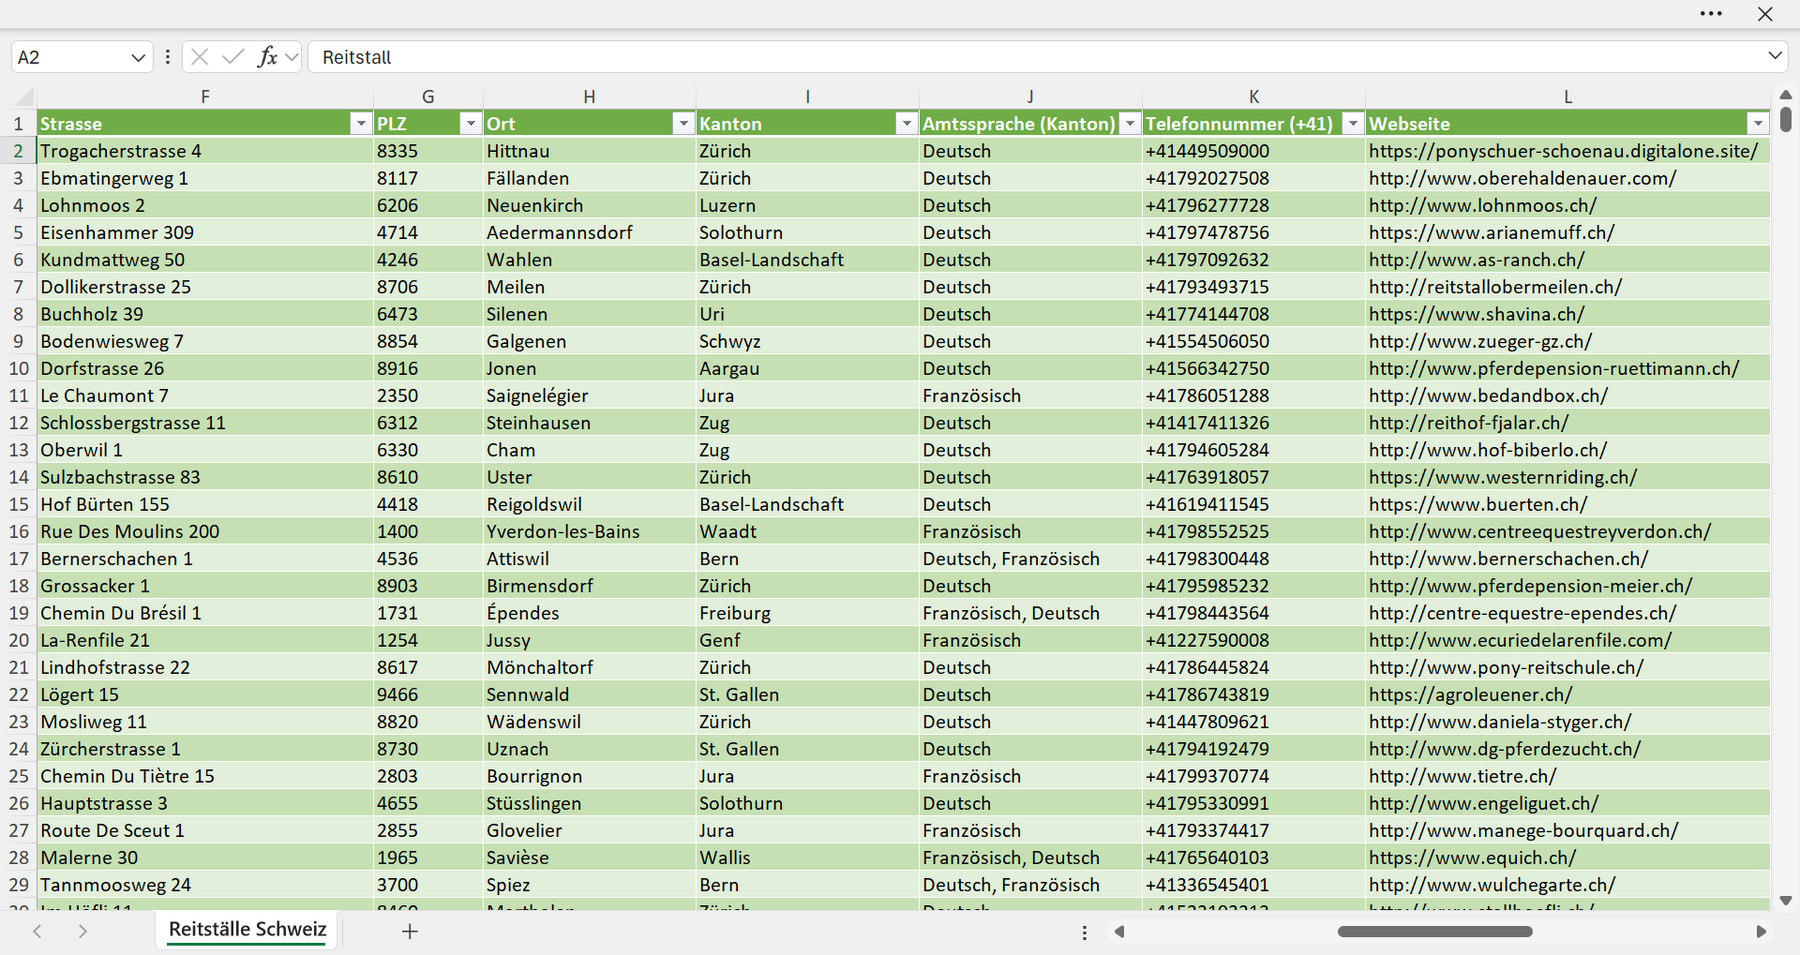The width and height of the screenshot is (1800, 955).
Task: Select phone cell +41227590008
Action: pyautogui.click(x=1254, y=640)
